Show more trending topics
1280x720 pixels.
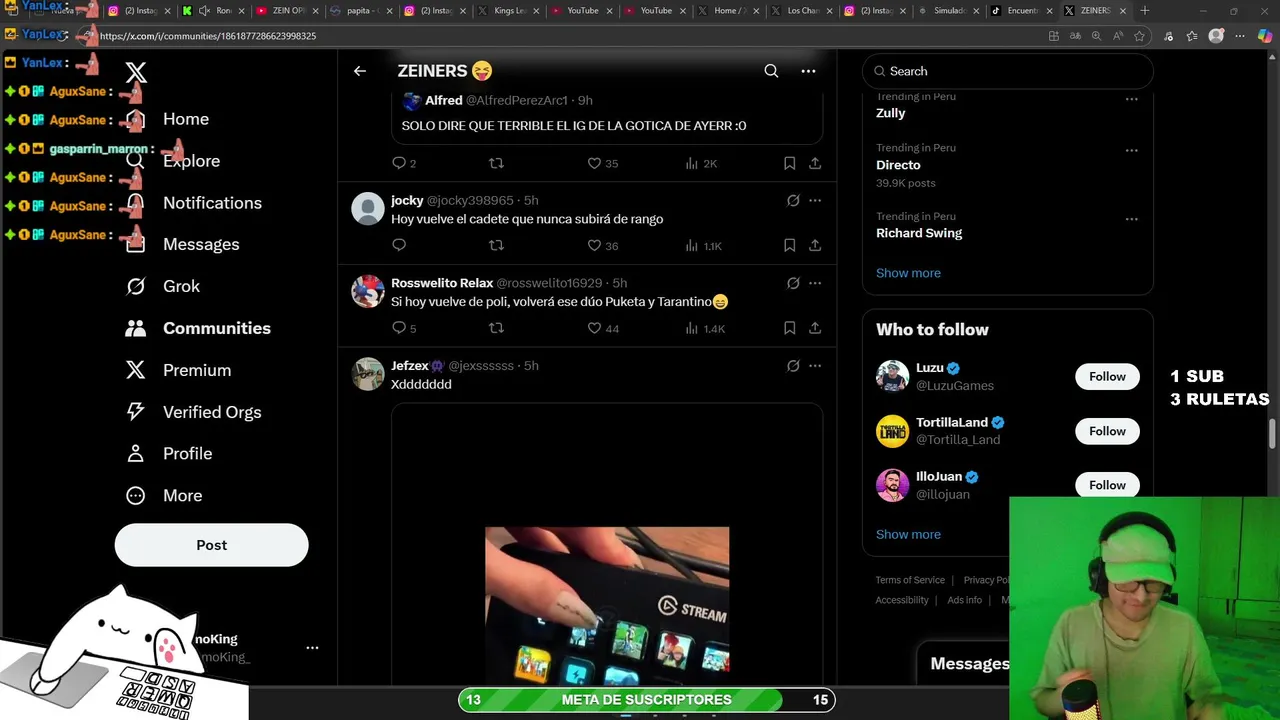[908, 273]
